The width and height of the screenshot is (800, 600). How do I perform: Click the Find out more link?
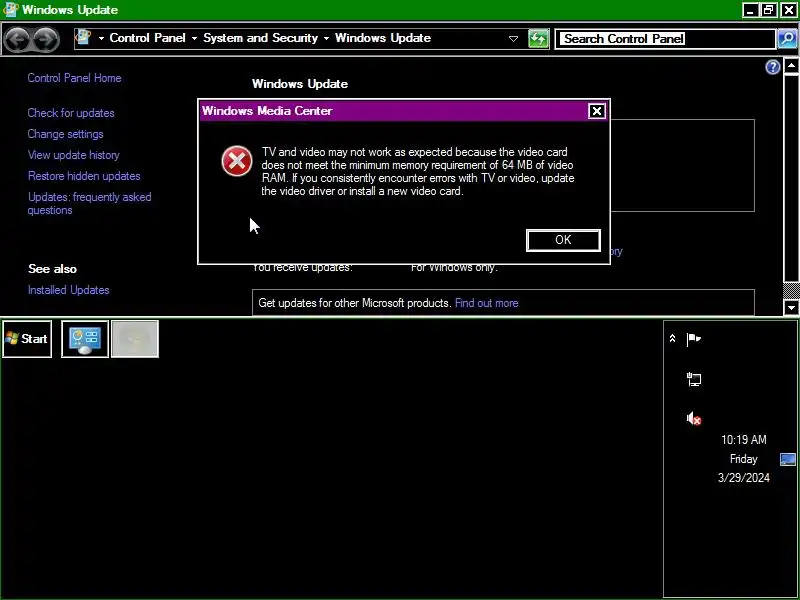tap(486, 303)
